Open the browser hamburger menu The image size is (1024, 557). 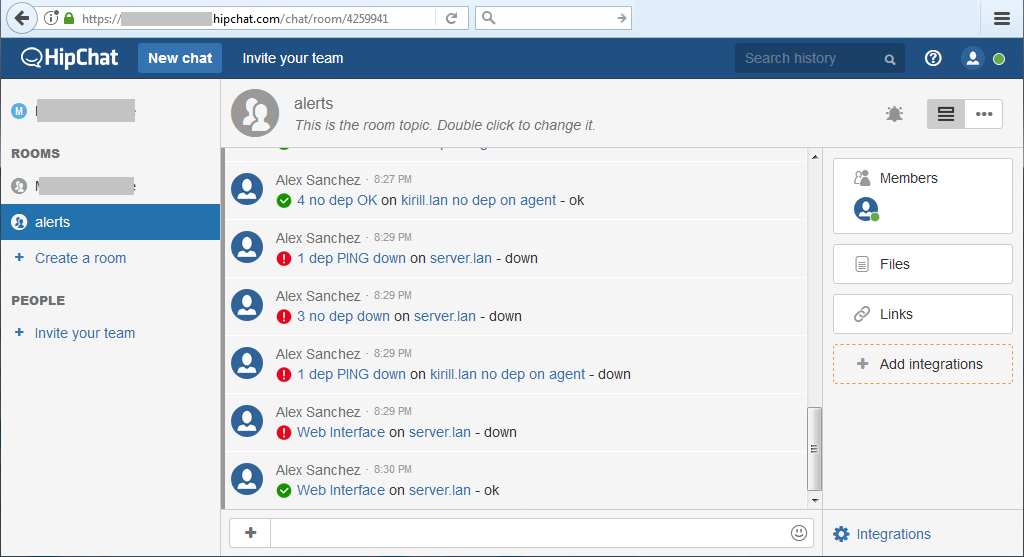(x=1002, y=18)
